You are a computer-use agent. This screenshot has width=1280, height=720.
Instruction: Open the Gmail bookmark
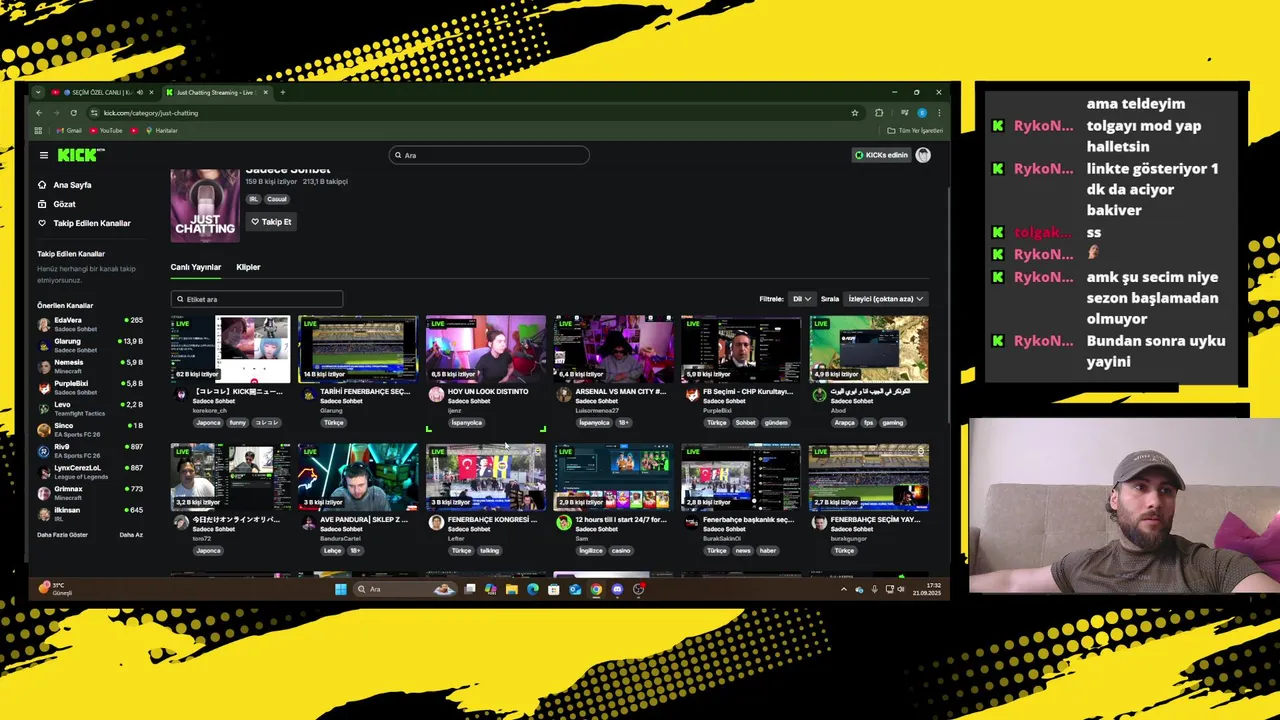(69, 130)
